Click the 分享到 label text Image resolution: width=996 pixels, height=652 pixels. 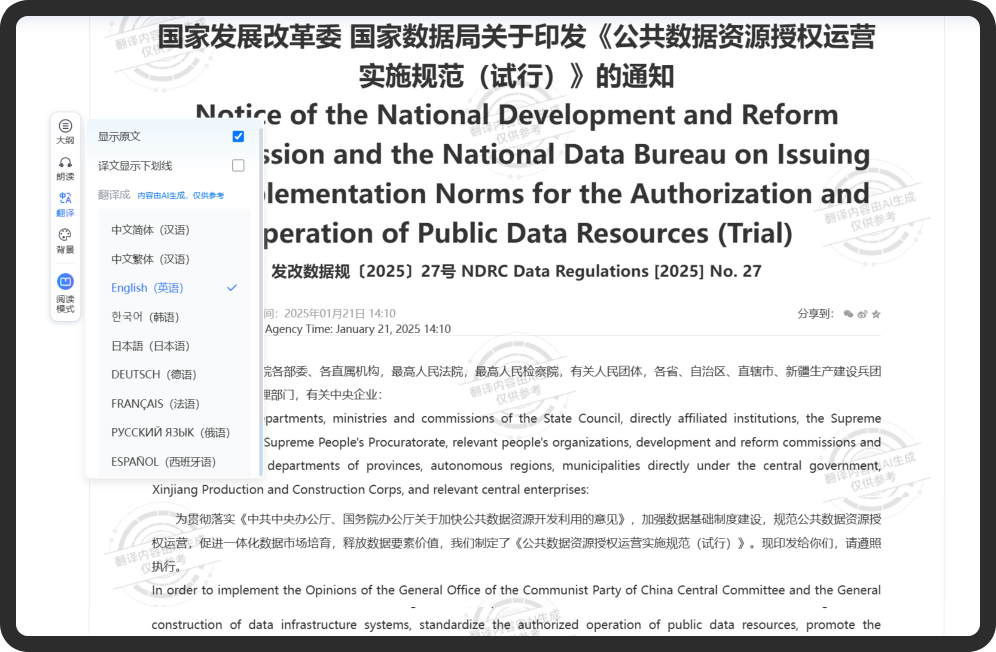[x=816, y=313]
